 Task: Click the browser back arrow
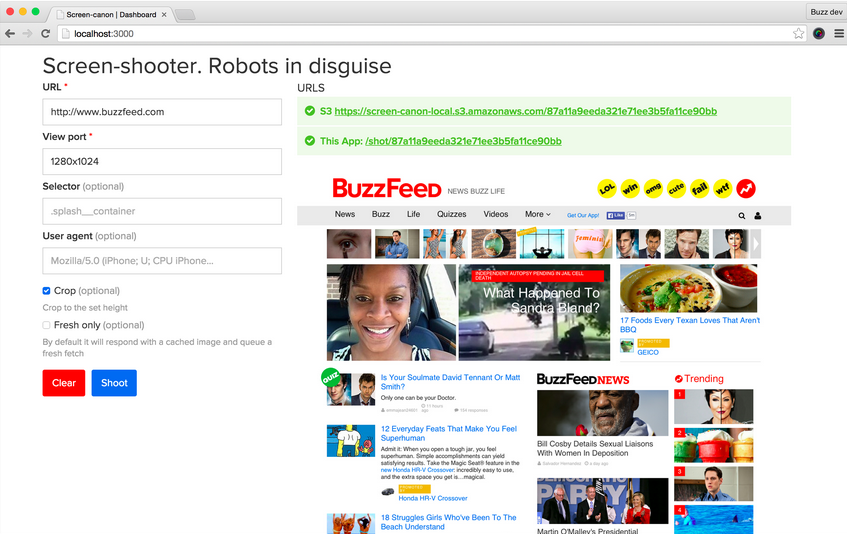point(10,33)
